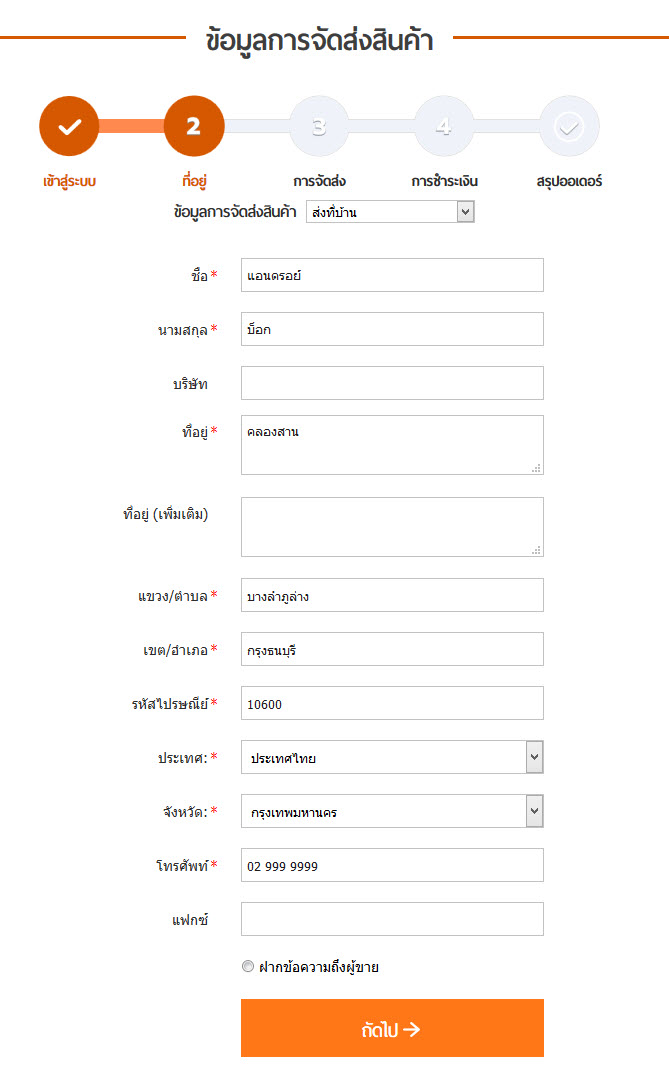The image size is (669, 1079).
Task: Toggle the ฝากข้อความถึงผู้ขาย radio button
Action: (x=248, y=966)
